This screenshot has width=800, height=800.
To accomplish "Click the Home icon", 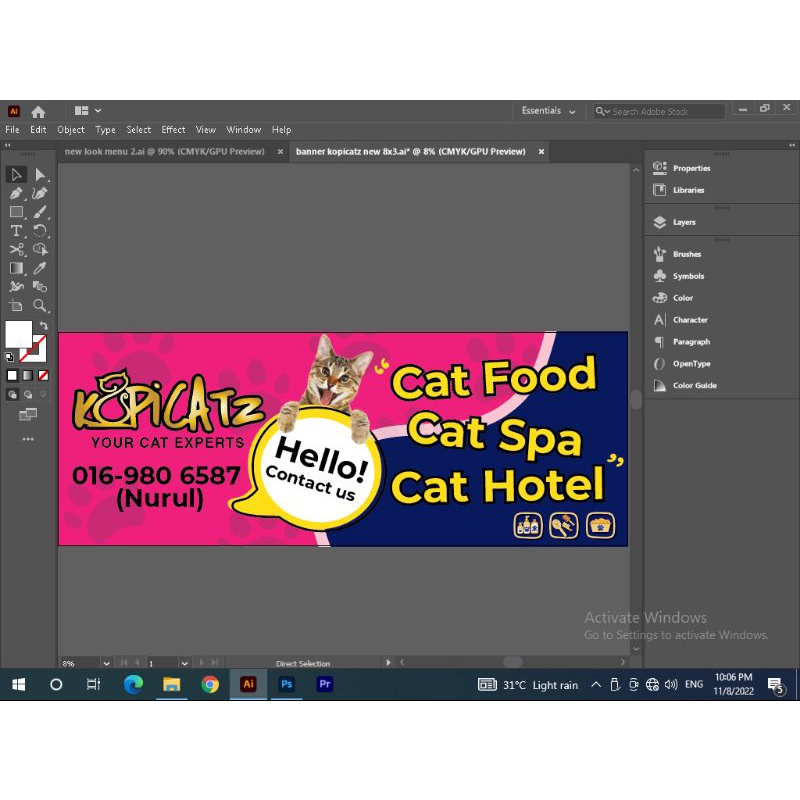I will click(38, 111).
